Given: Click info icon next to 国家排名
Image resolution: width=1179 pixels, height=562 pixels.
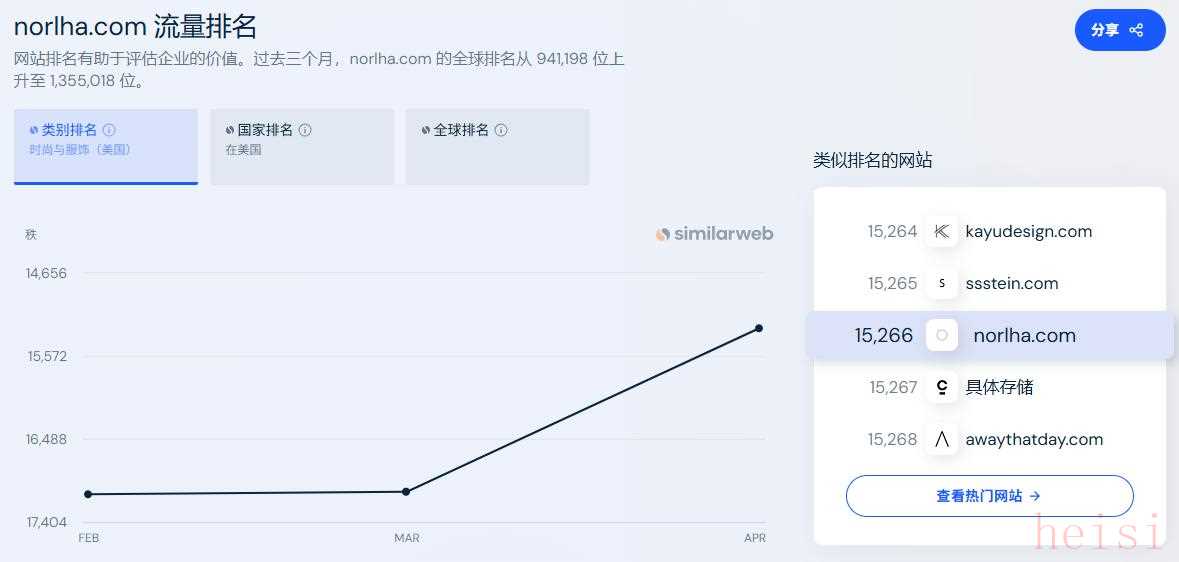Looking at the screenshot, I should coord(305,130).
